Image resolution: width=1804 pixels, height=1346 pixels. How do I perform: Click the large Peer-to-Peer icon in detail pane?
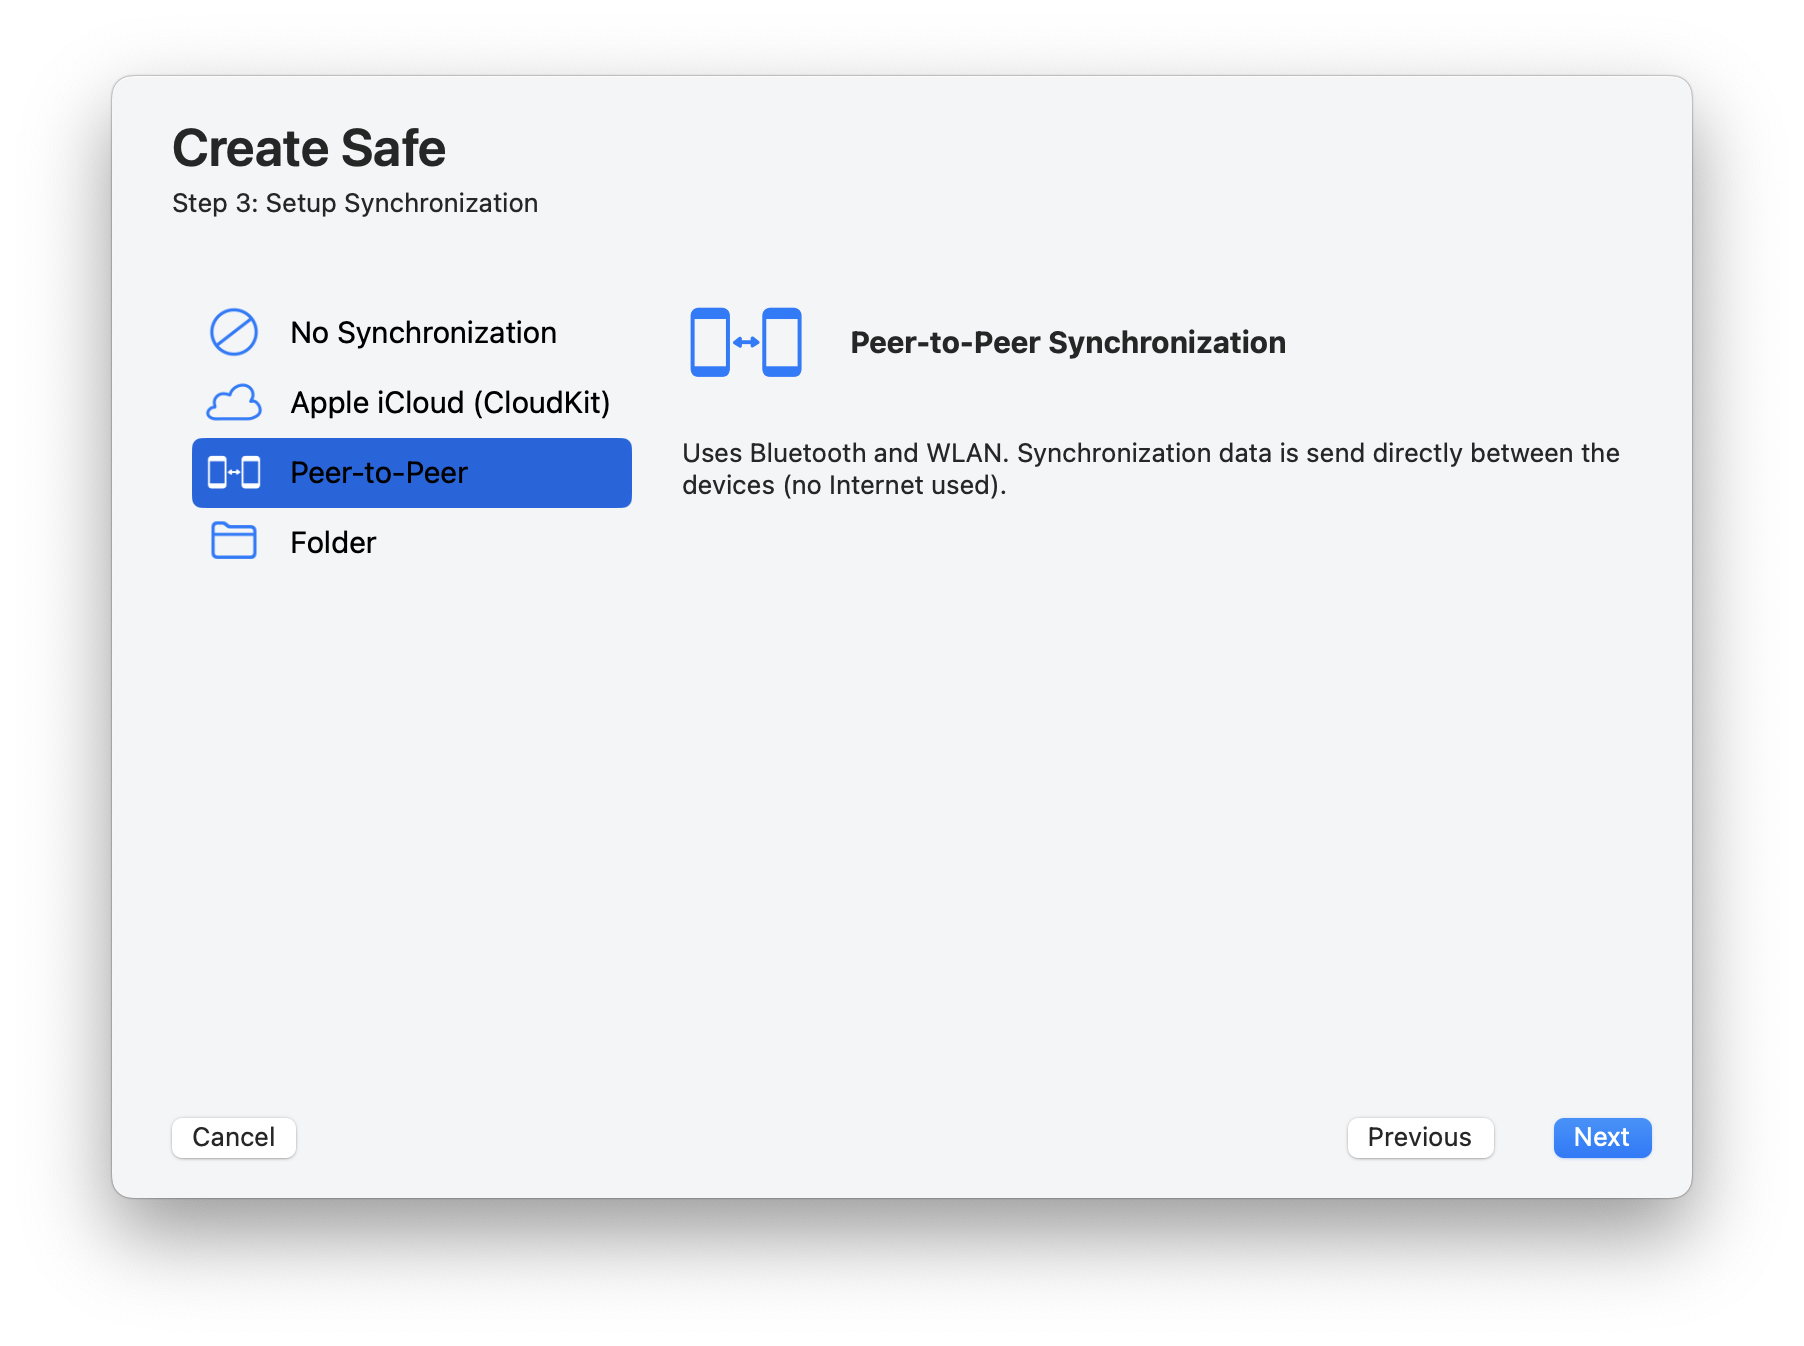click(746, 342)
